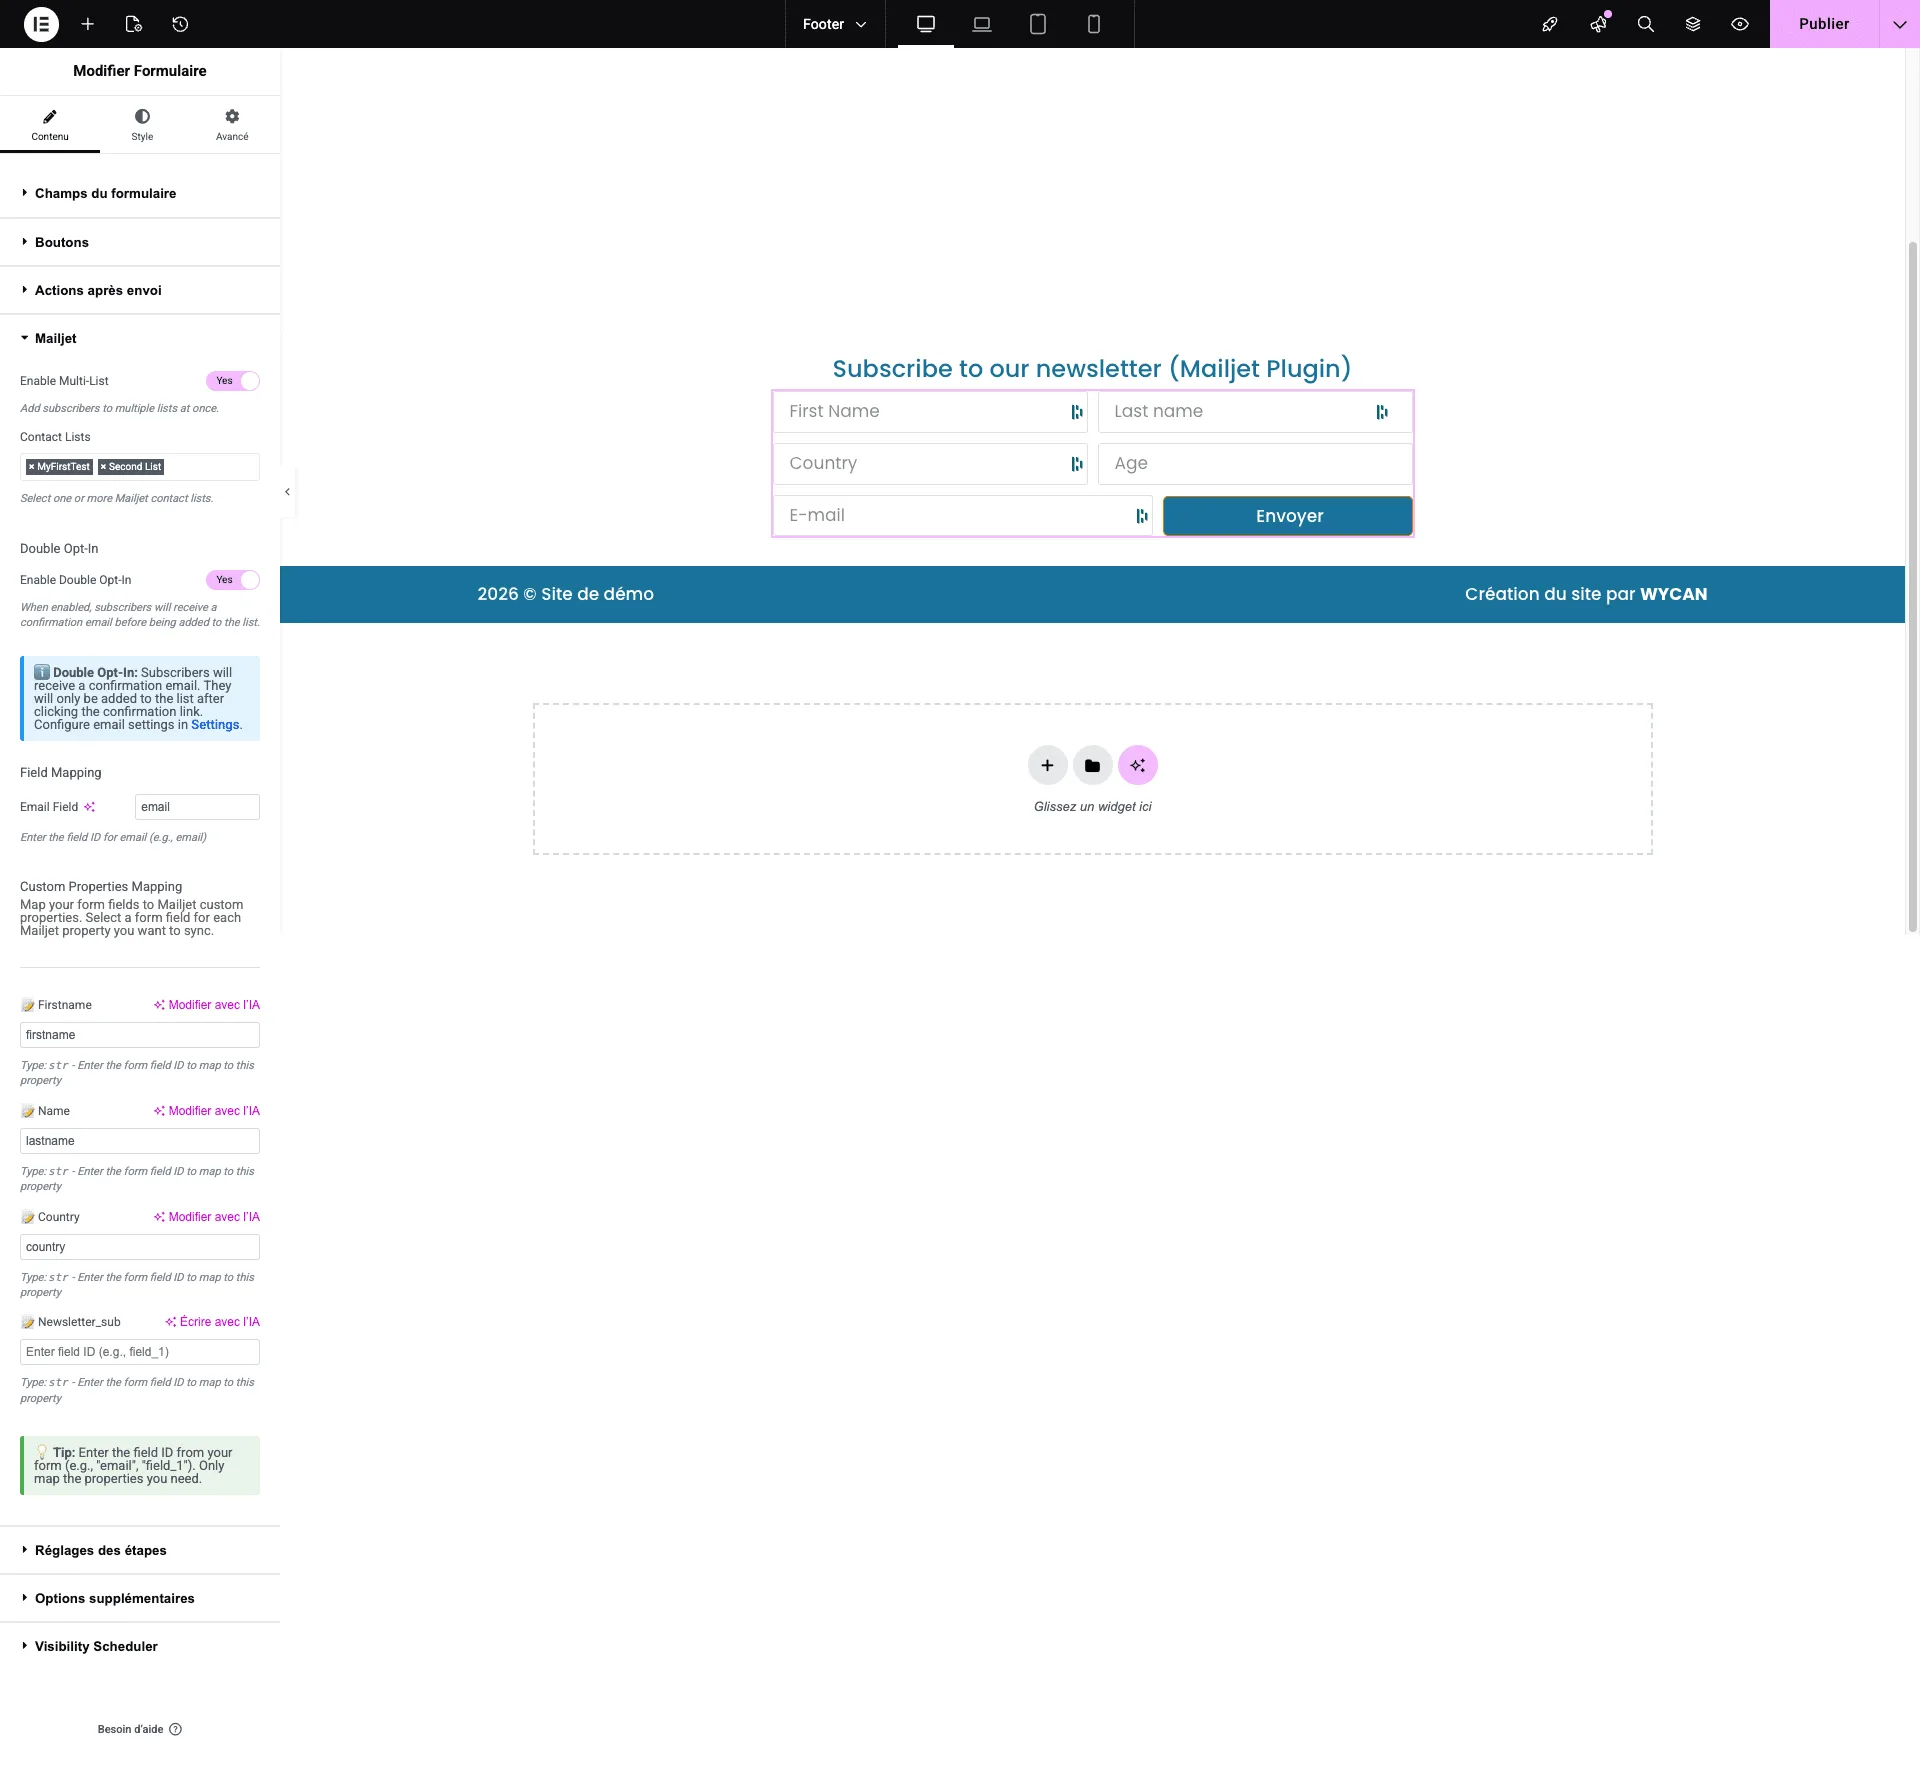Click the Newsletter_sub field ID input
This screenshot has width=1920, height=1791.
(140, 1352)
